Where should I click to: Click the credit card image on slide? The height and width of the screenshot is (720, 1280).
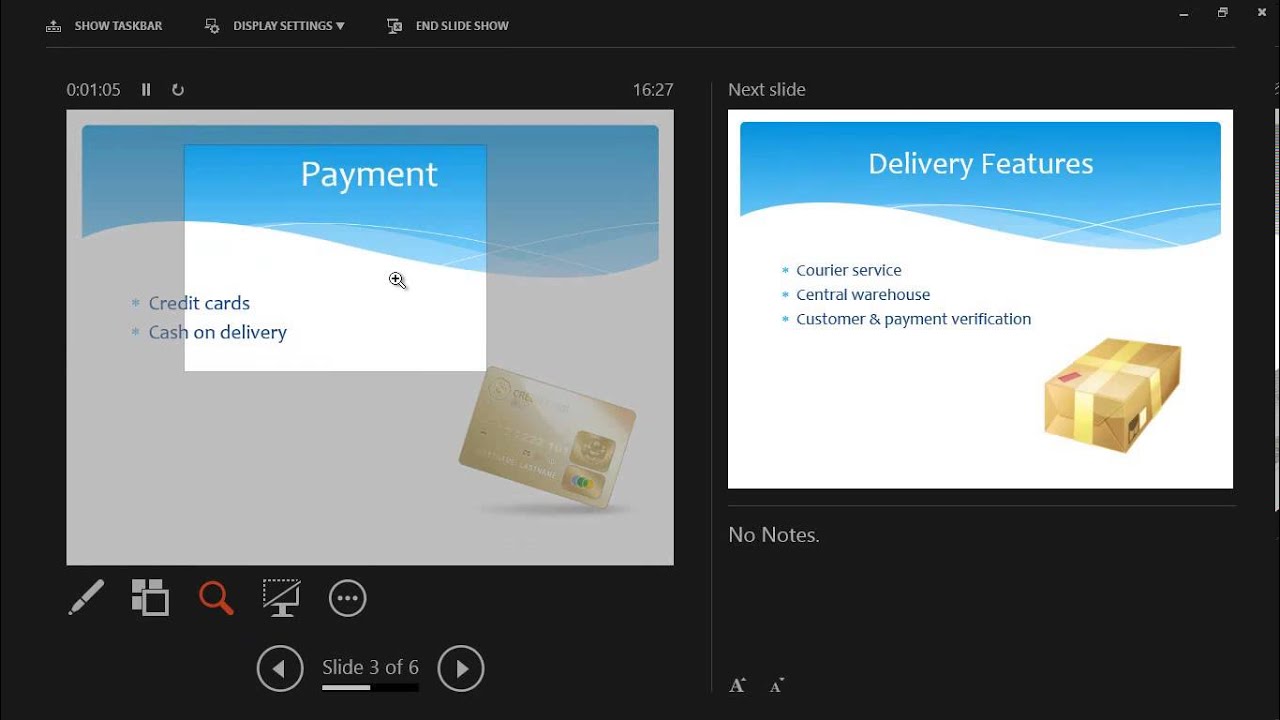(548, 440)
